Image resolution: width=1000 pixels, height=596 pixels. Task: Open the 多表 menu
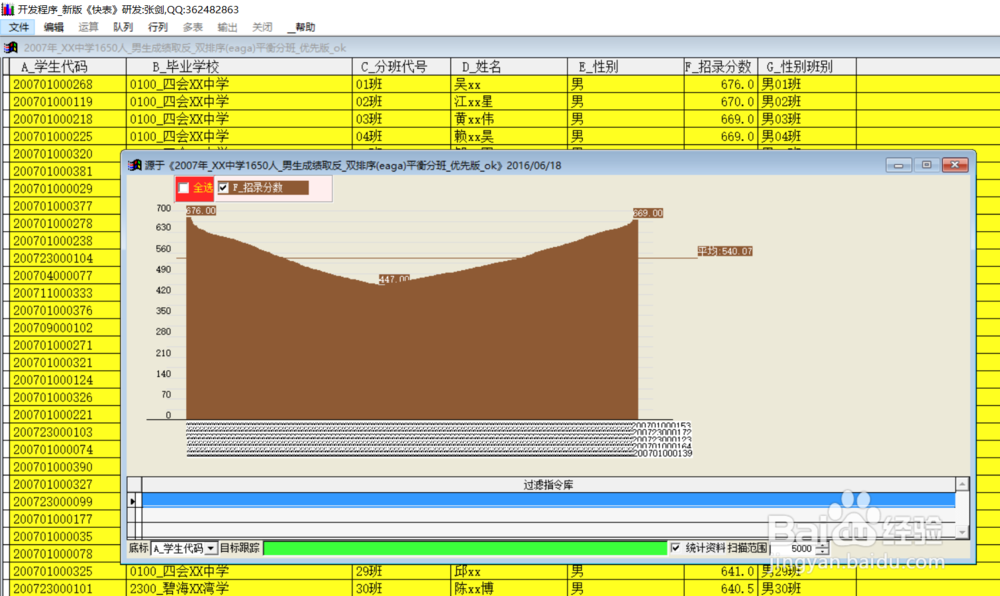coord(193,27)
